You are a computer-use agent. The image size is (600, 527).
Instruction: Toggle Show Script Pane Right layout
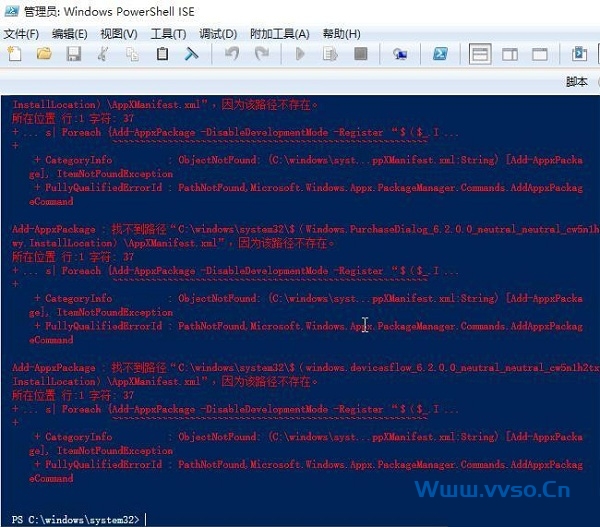point(510,54)
